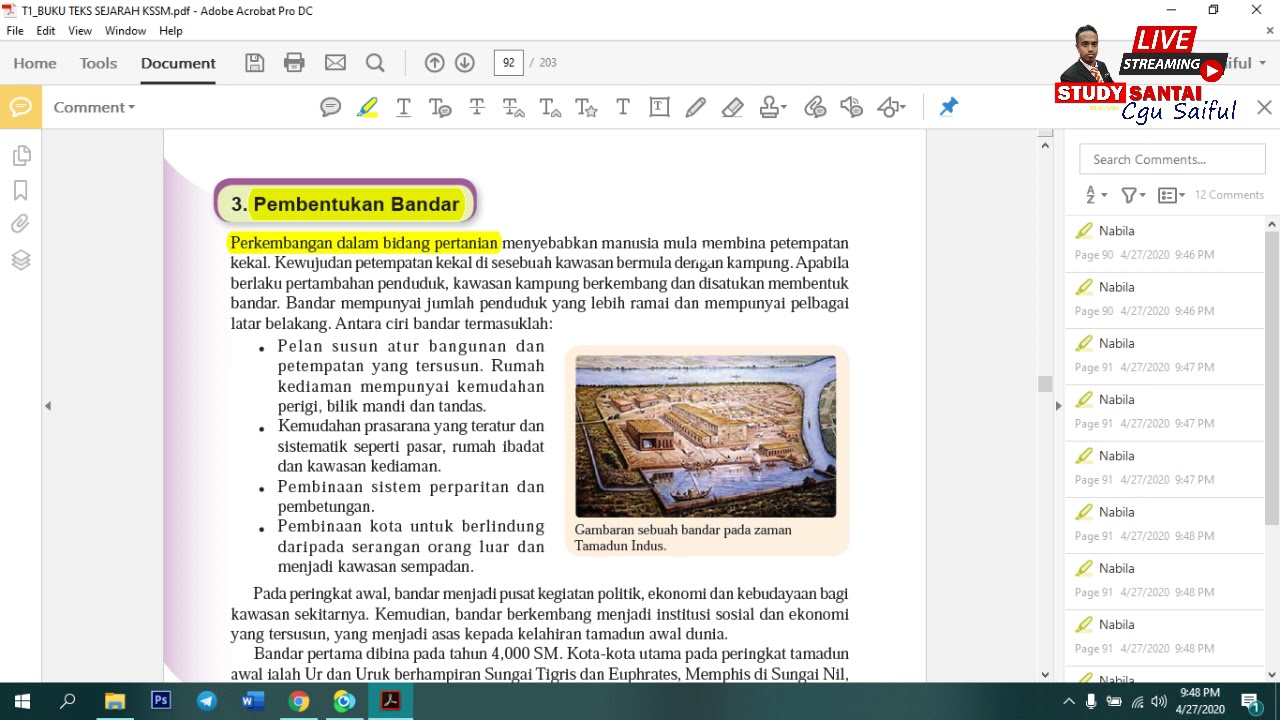
Task: Collapse the right comments pane arrow
Action: 1058,406
